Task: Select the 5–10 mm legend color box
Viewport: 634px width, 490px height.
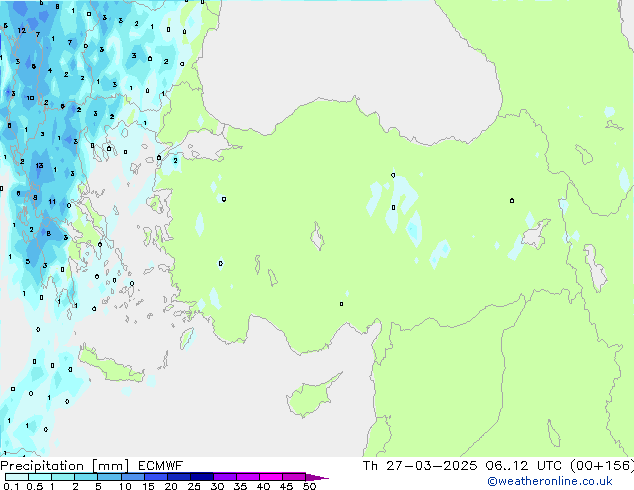Action: point(109,477)
